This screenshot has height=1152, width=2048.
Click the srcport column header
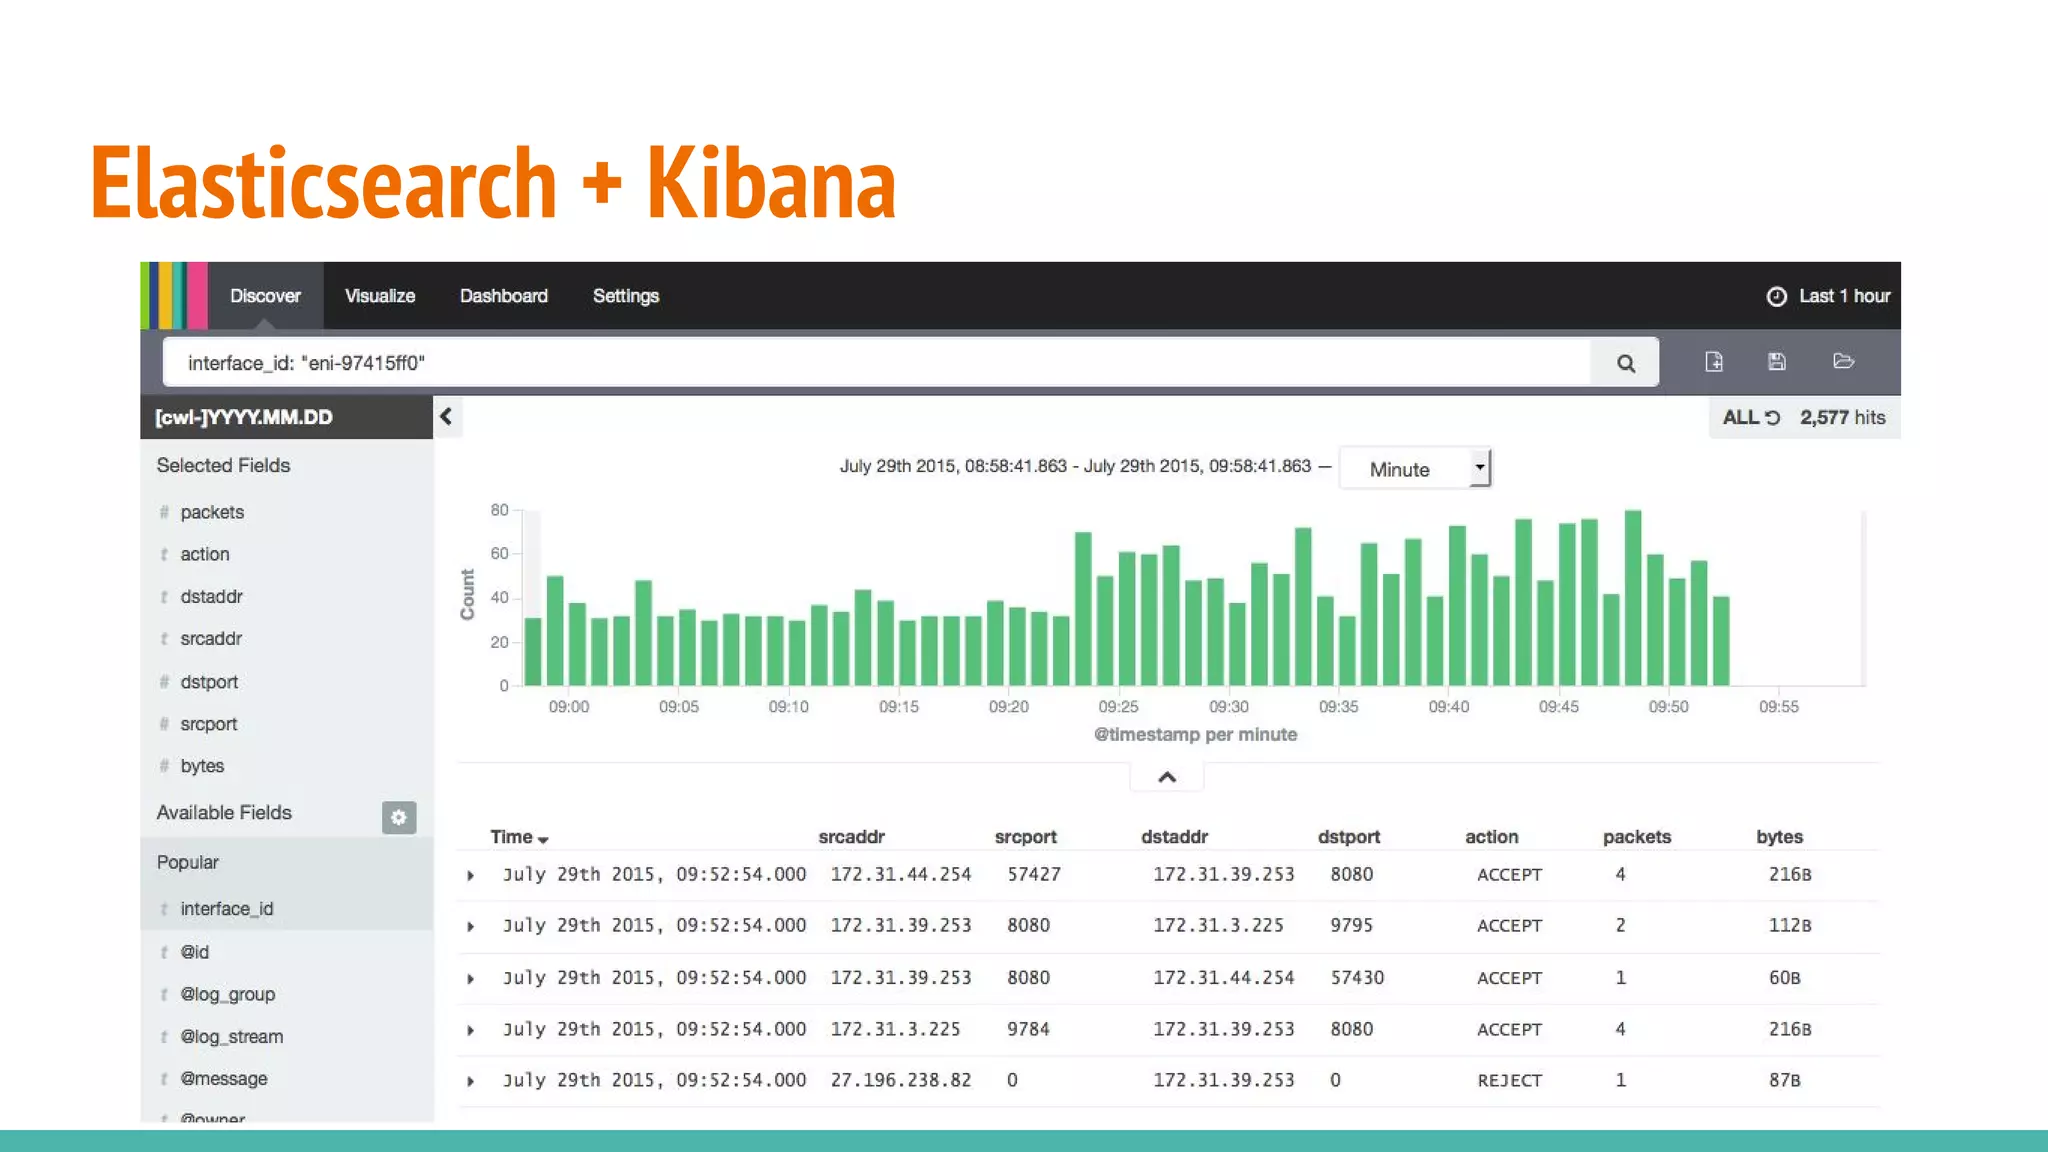[x=1025, y=837]
